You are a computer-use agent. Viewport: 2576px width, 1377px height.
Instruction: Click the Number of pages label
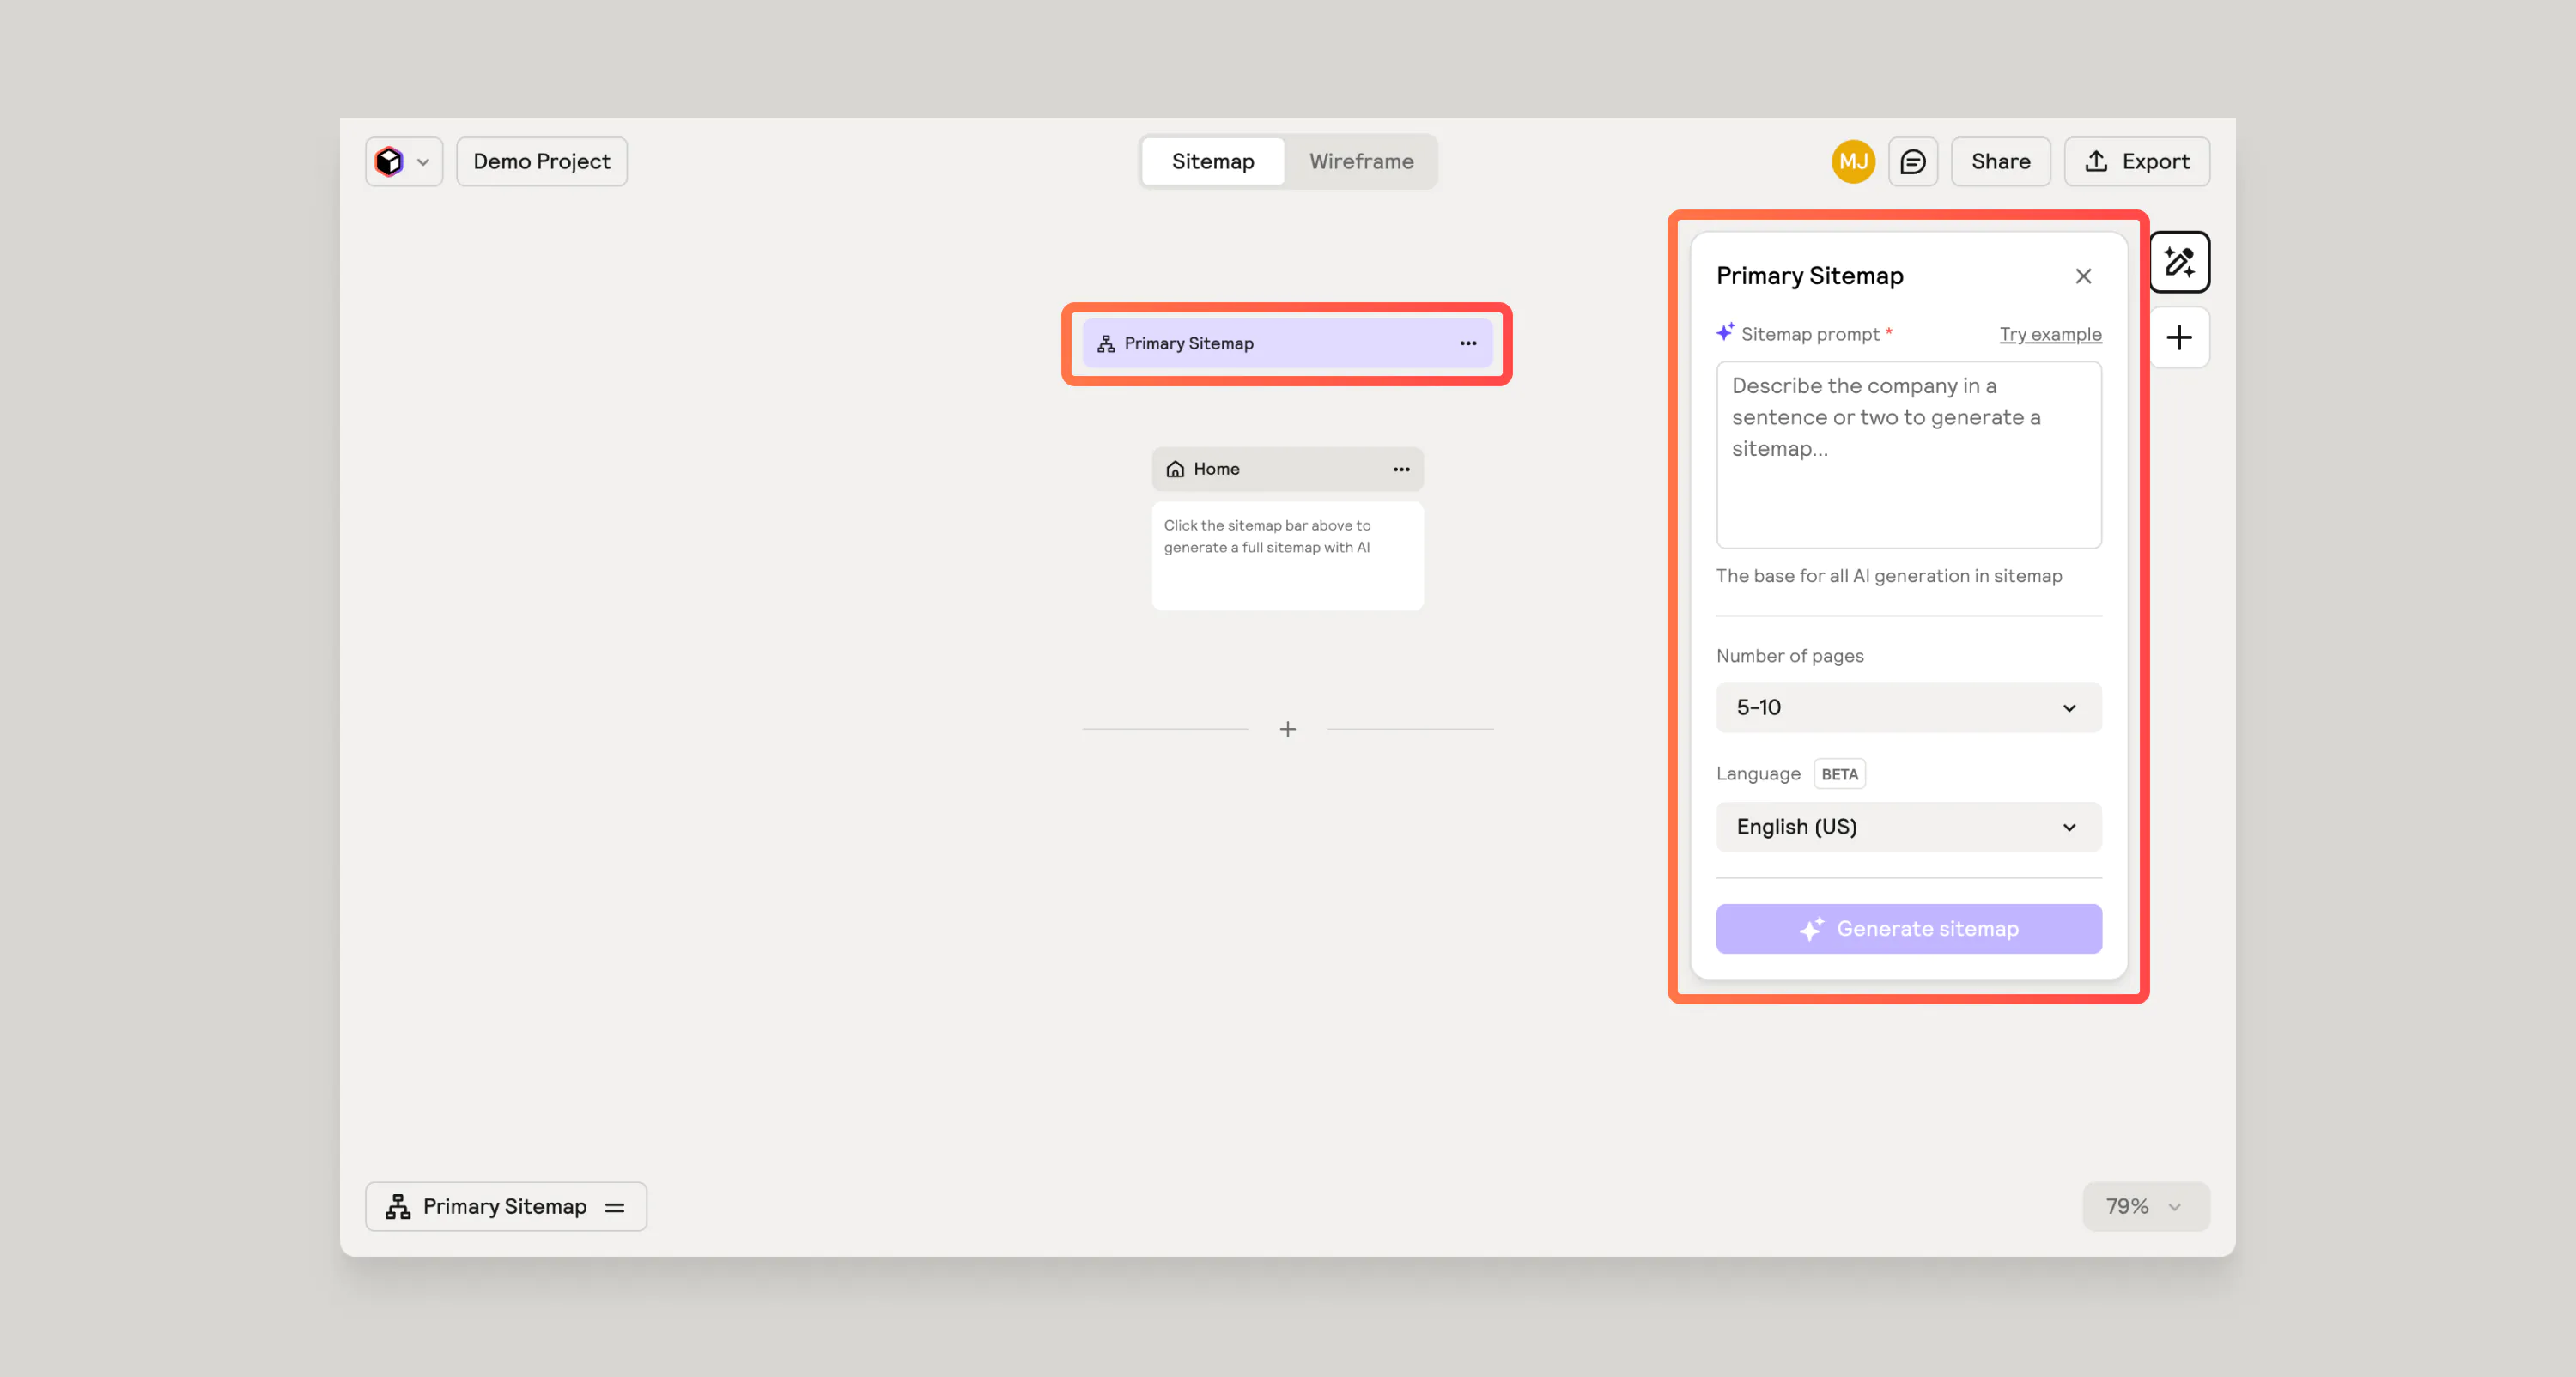pyautogui.click(x=1789, y=656)
